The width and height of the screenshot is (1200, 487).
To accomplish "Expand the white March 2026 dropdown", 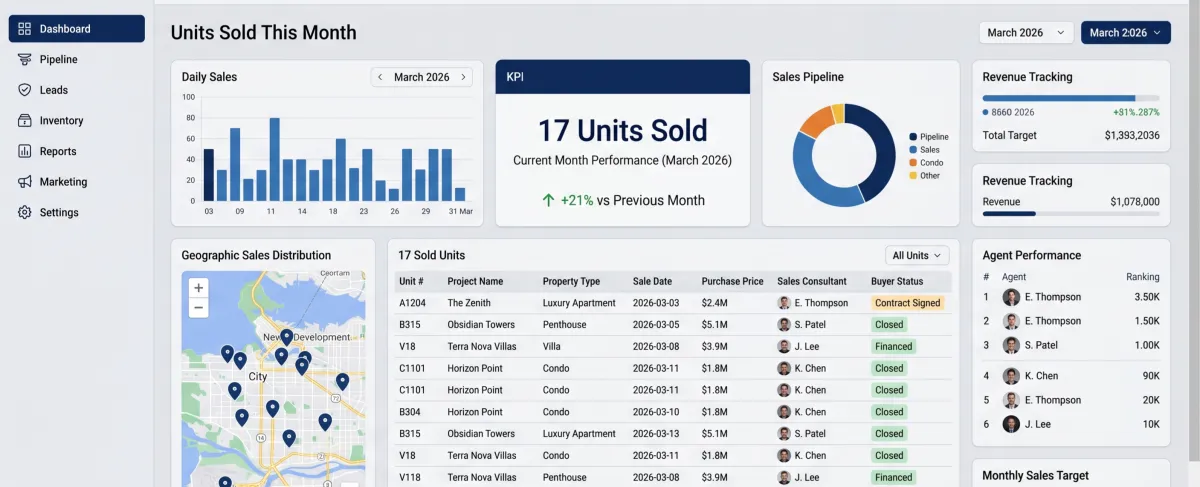I will [x=1026, y=33].
